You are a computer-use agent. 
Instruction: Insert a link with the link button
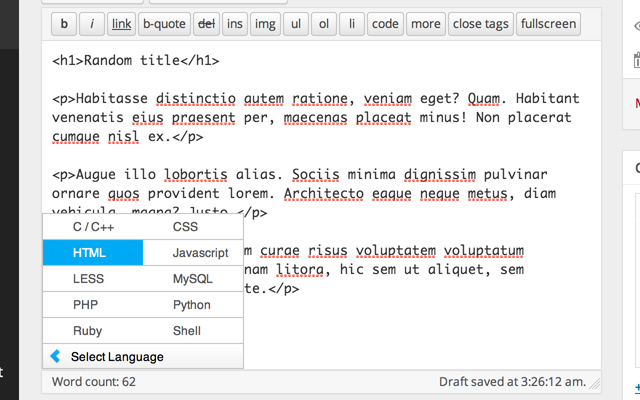pyautogui.click(x=121, y=23)
